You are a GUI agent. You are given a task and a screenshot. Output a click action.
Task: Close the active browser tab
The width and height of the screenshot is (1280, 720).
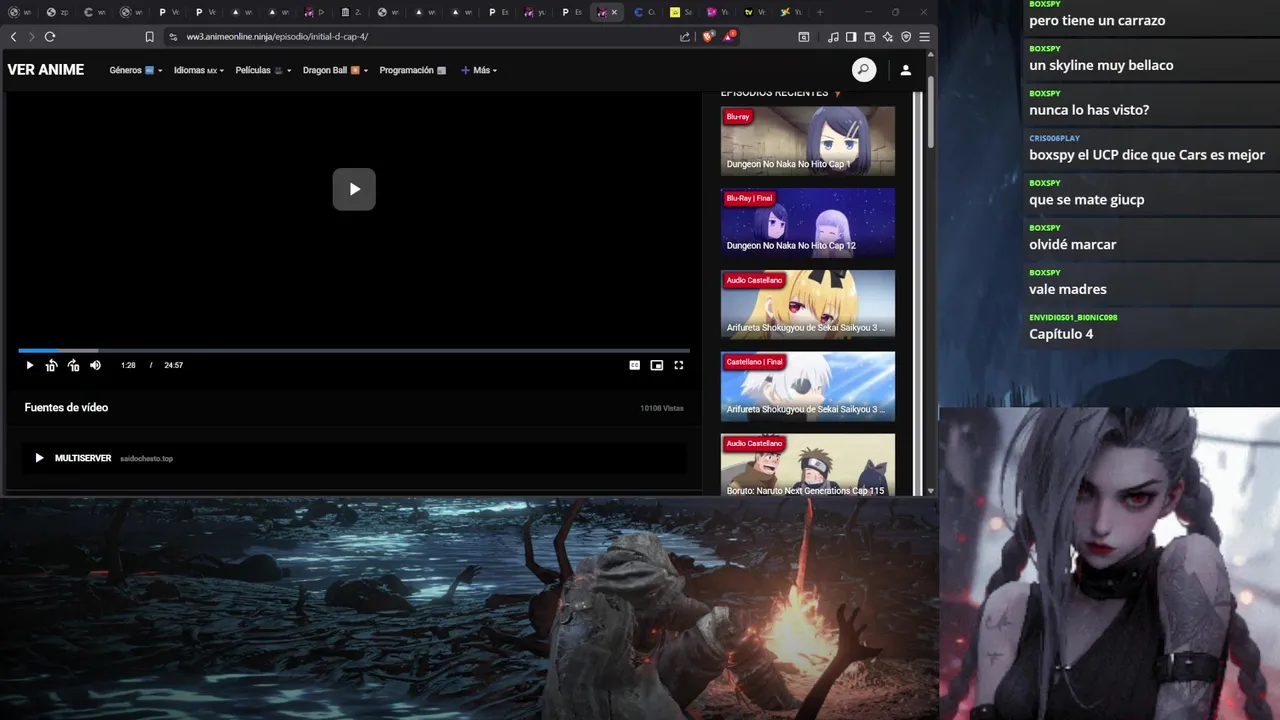[614, 12]
